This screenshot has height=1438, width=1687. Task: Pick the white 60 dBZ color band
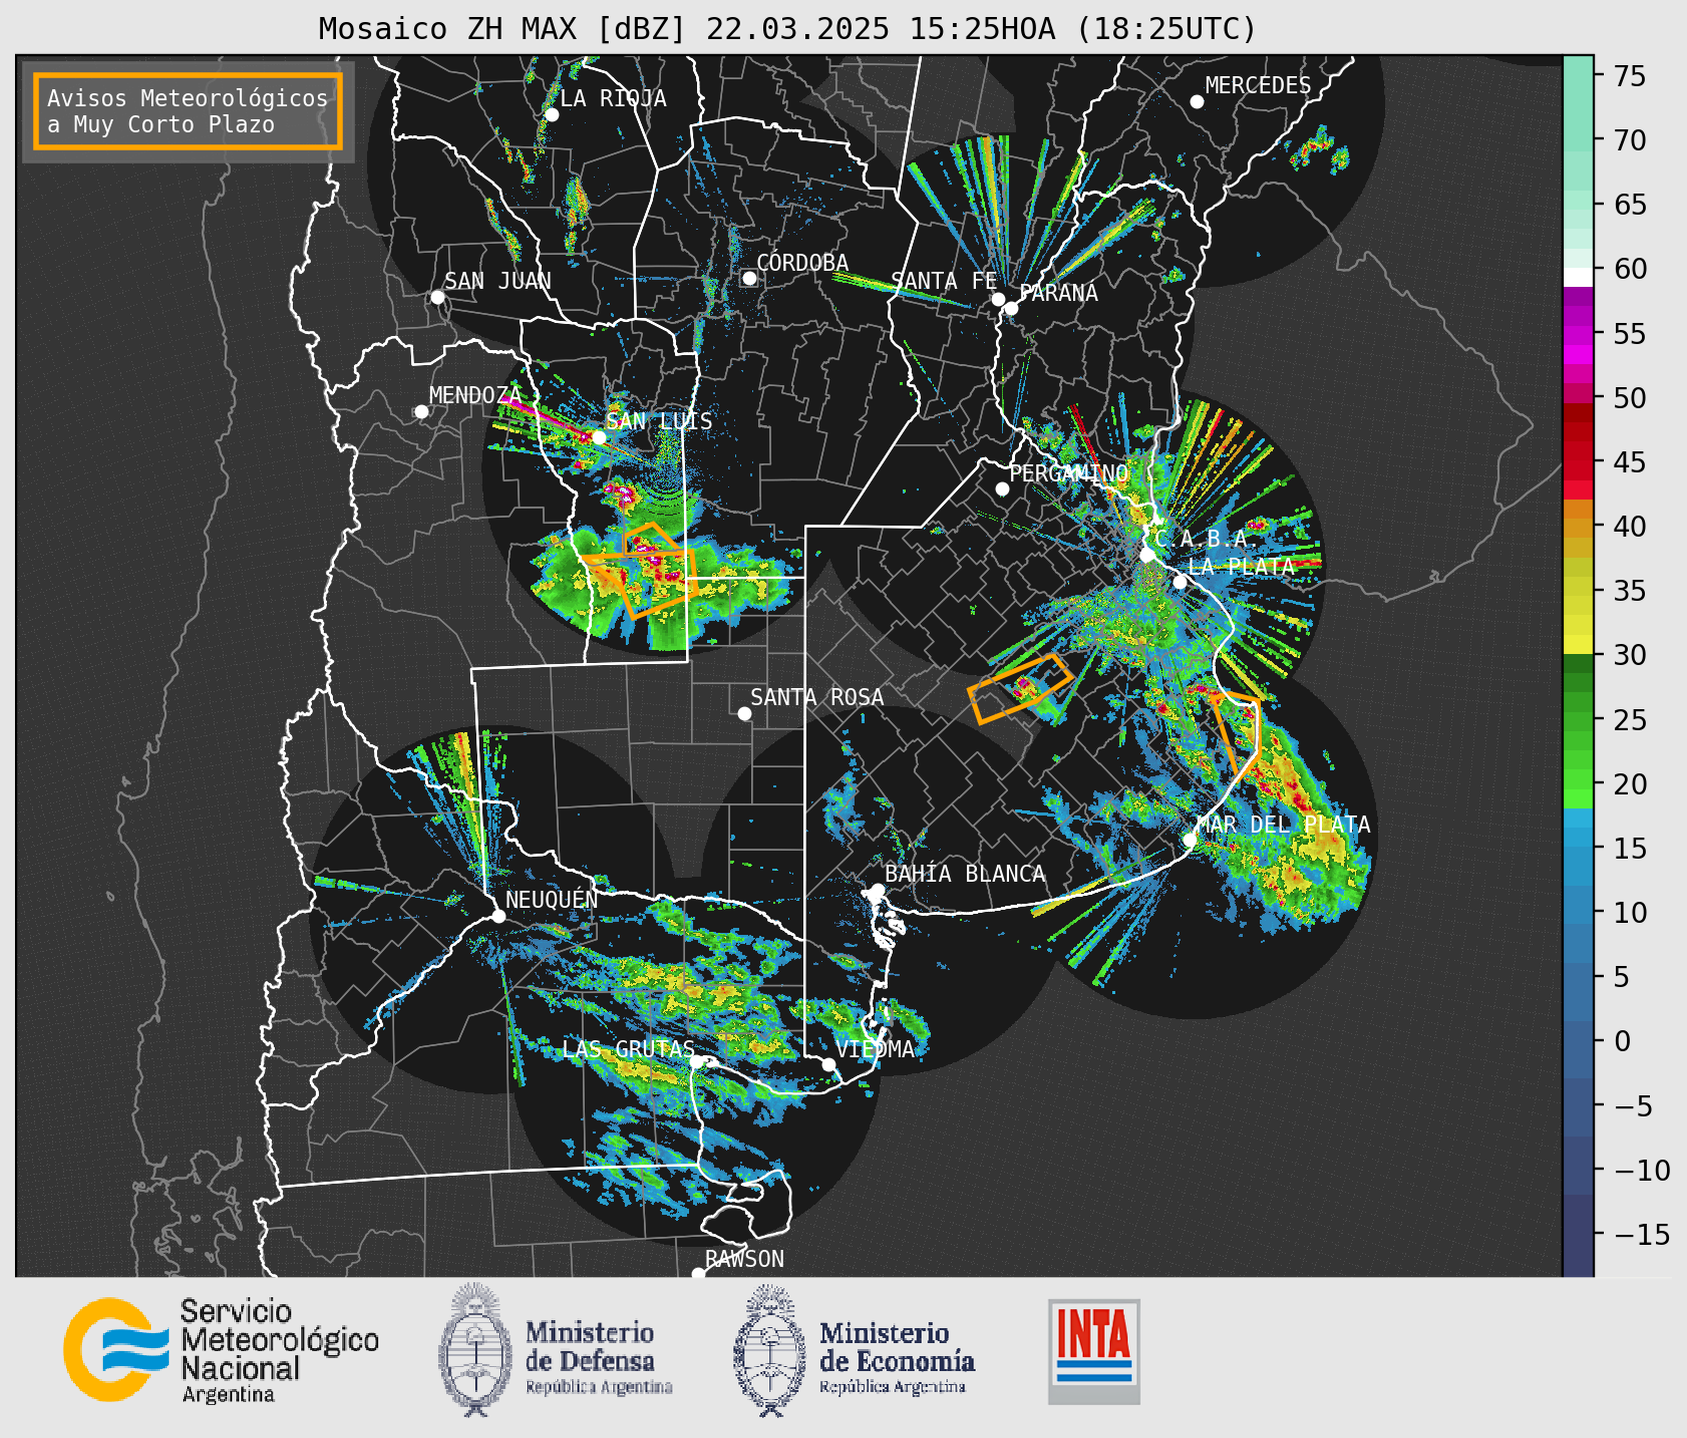tap(1578, 277)
